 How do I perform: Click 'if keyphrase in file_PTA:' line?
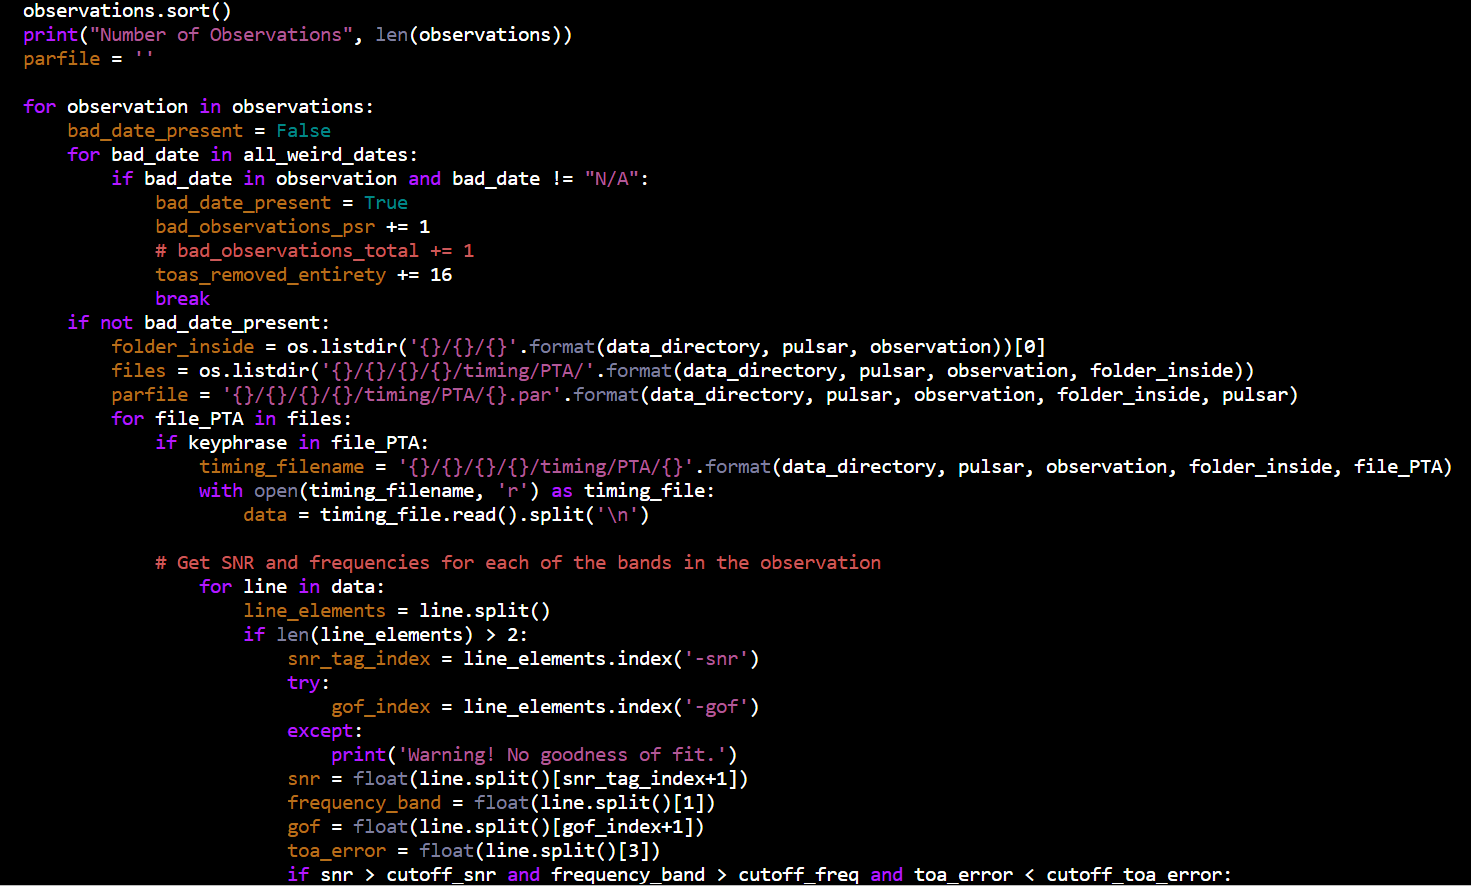pos(292,443)
